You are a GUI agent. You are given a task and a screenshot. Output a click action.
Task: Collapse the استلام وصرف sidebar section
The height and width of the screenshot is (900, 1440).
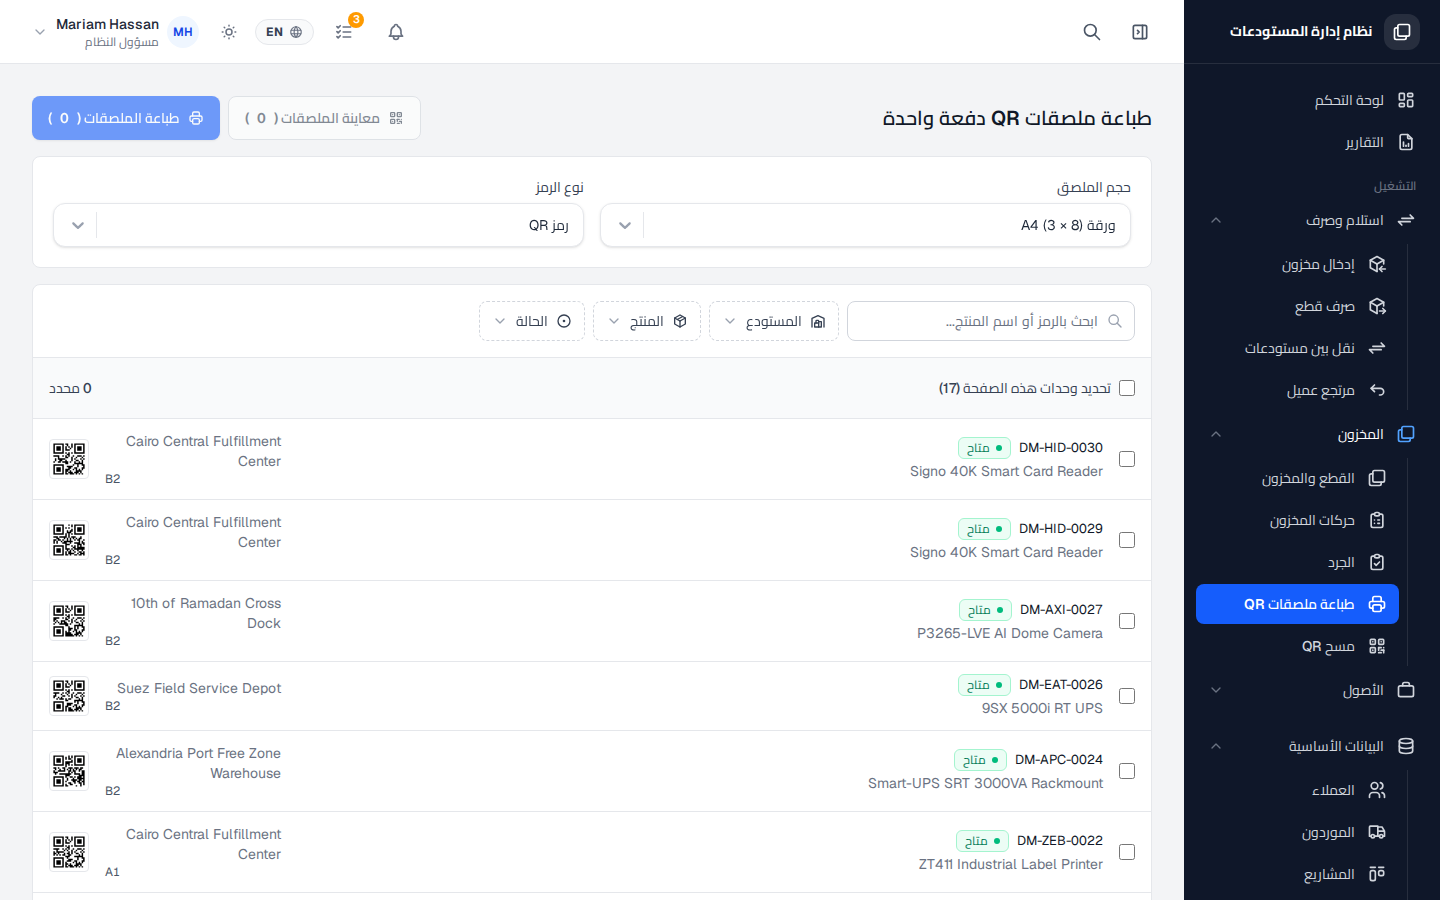(1311, 220)
